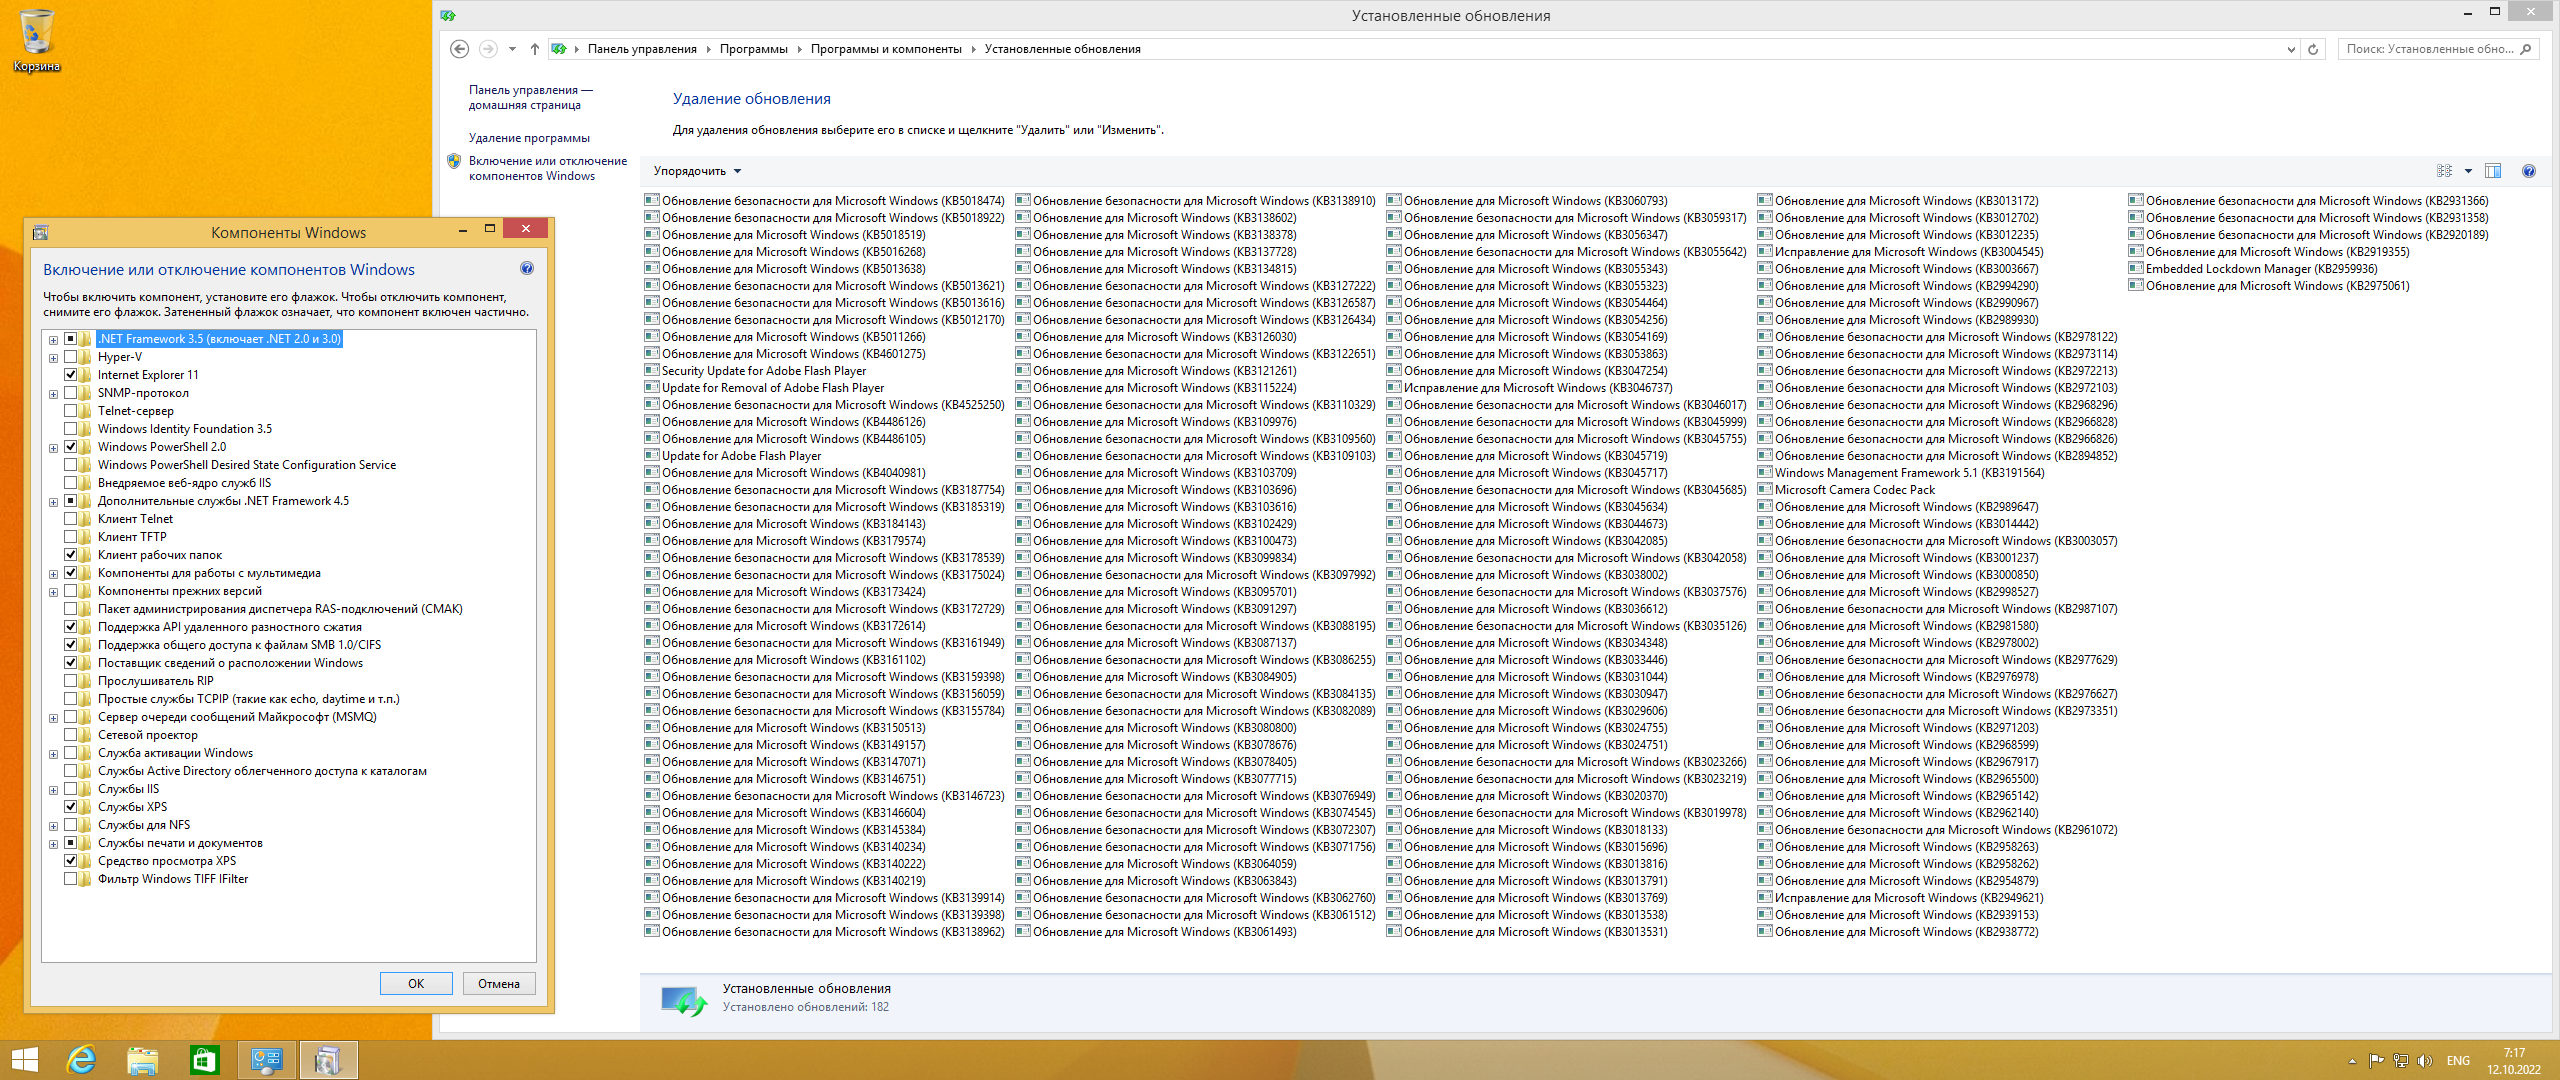Click the network icon in the system tray
The height and width of the screenshot is (1080, 2560).
click(x=2400, y=1061)
